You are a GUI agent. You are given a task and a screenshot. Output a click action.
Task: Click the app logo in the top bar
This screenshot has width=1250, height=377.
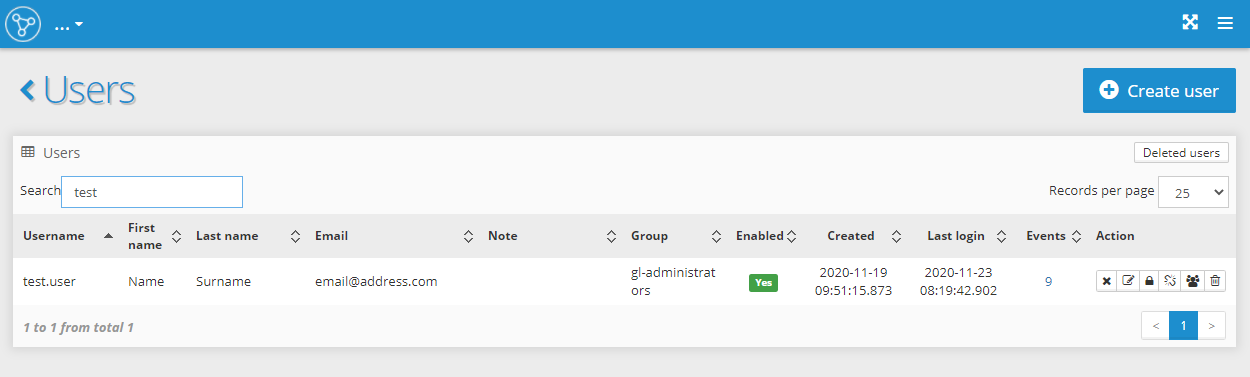(23, 24)
